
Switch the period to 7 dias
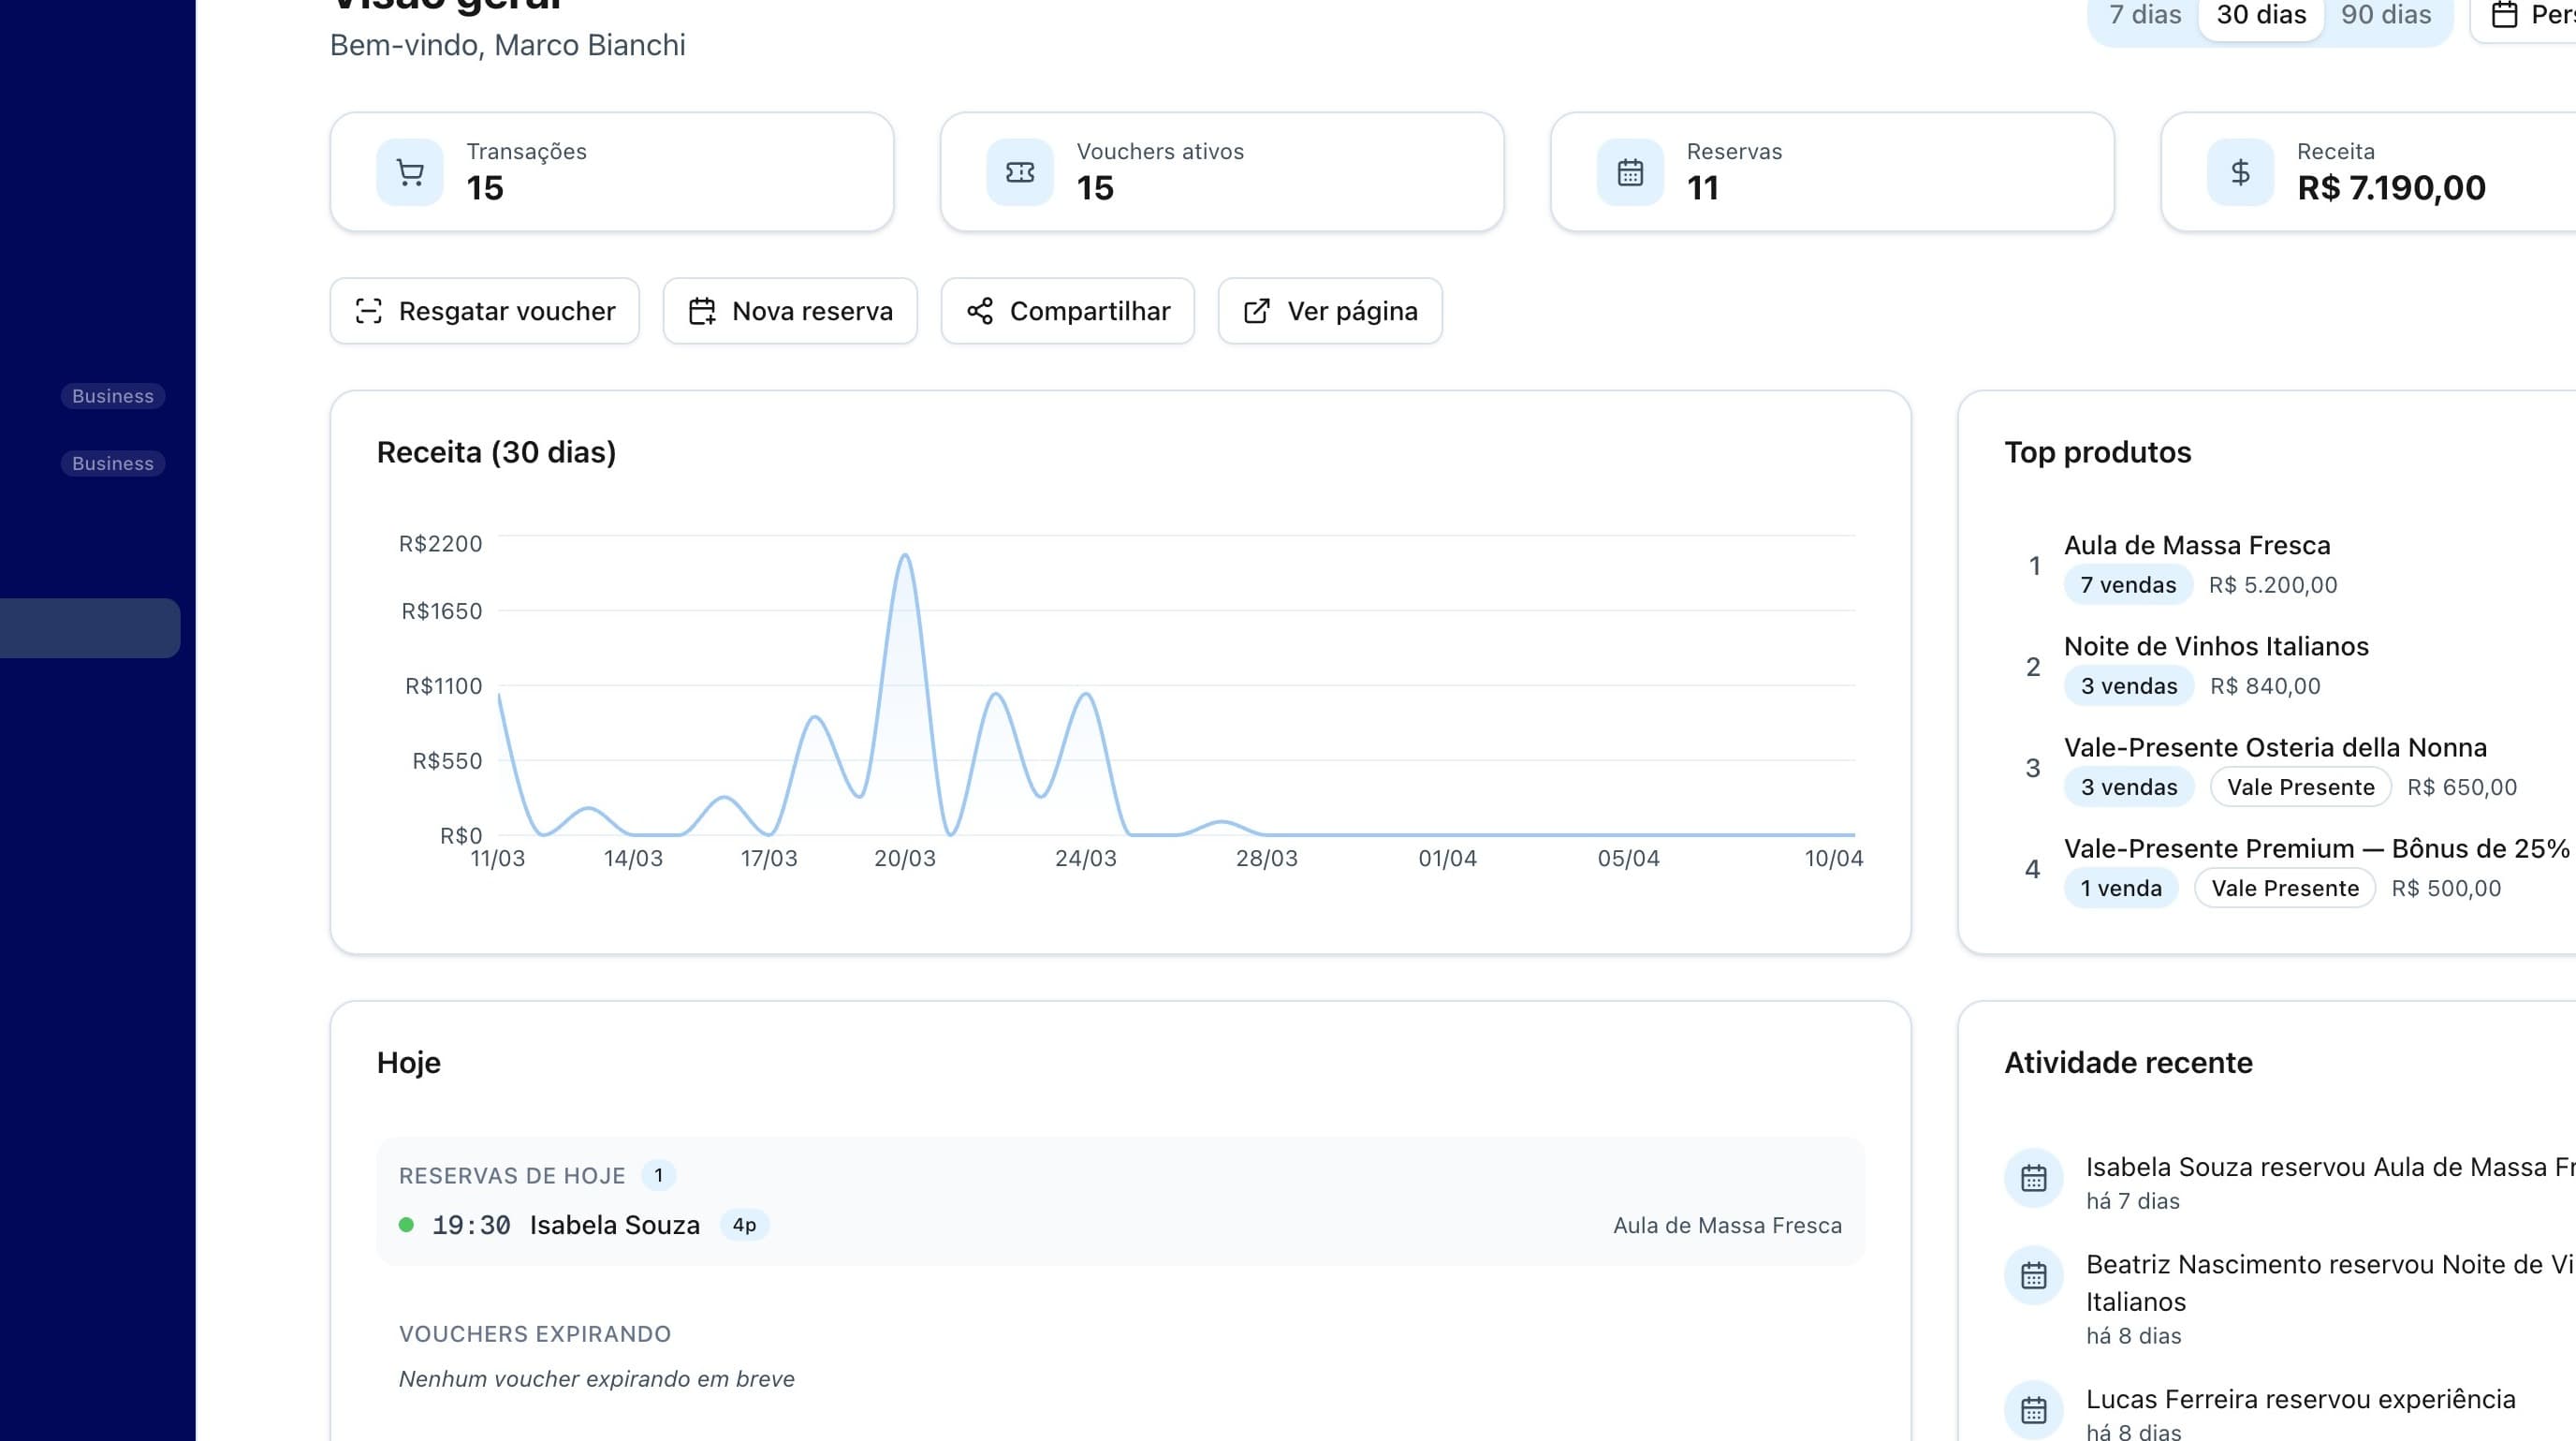point(2145,15)
